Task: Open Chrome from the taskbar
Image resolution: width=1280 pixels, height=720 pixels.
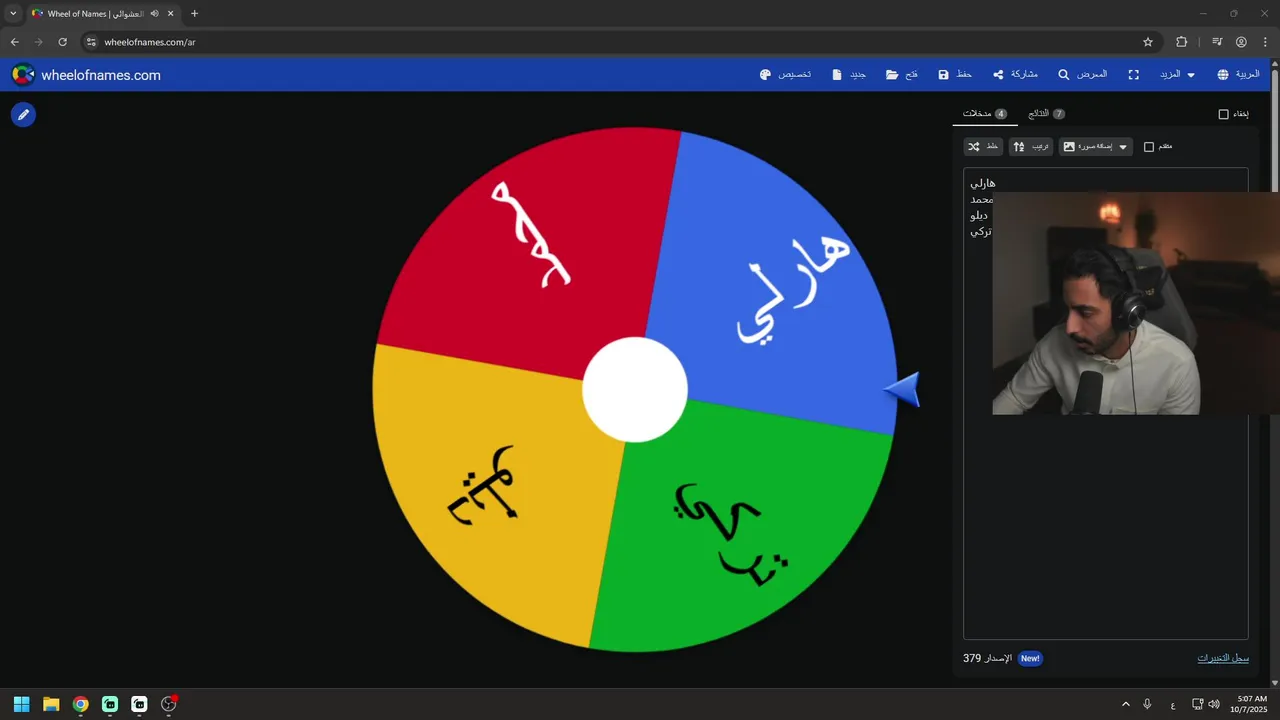Action: tap(80, 704)
